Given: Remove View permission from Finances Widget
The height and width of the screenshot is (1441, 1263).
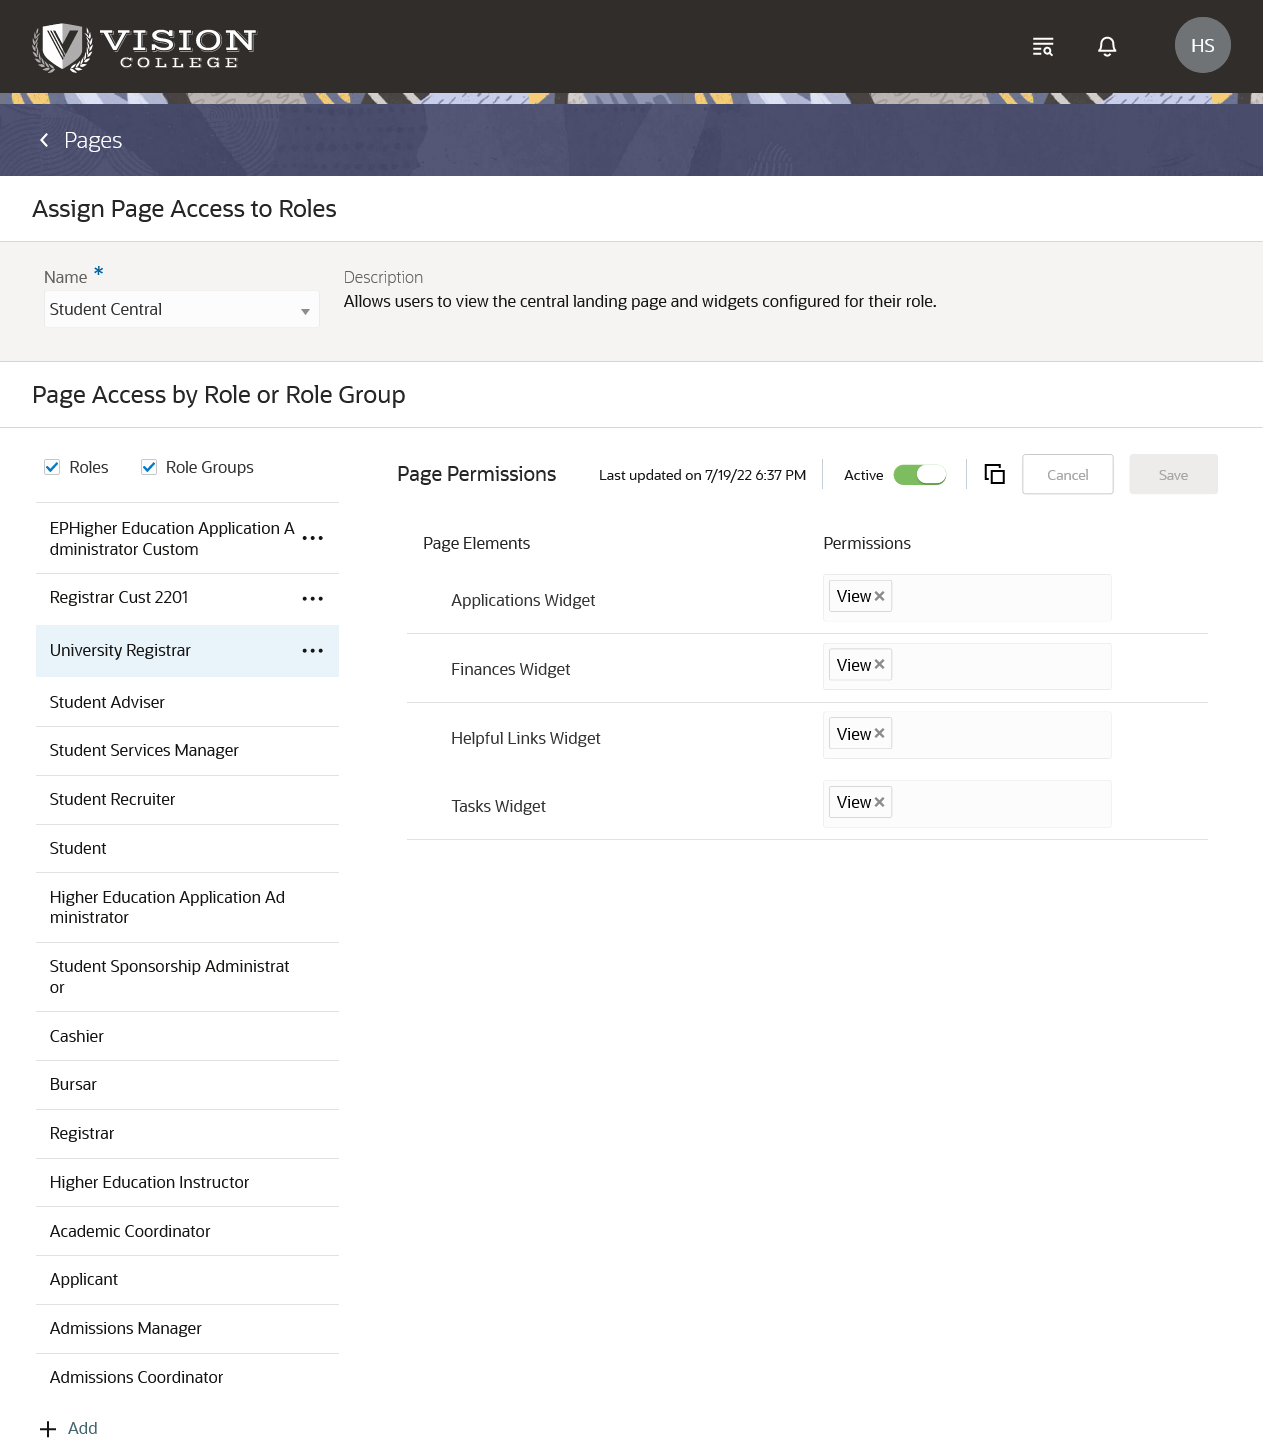Looking at the screenshot, I should (880, 665).
